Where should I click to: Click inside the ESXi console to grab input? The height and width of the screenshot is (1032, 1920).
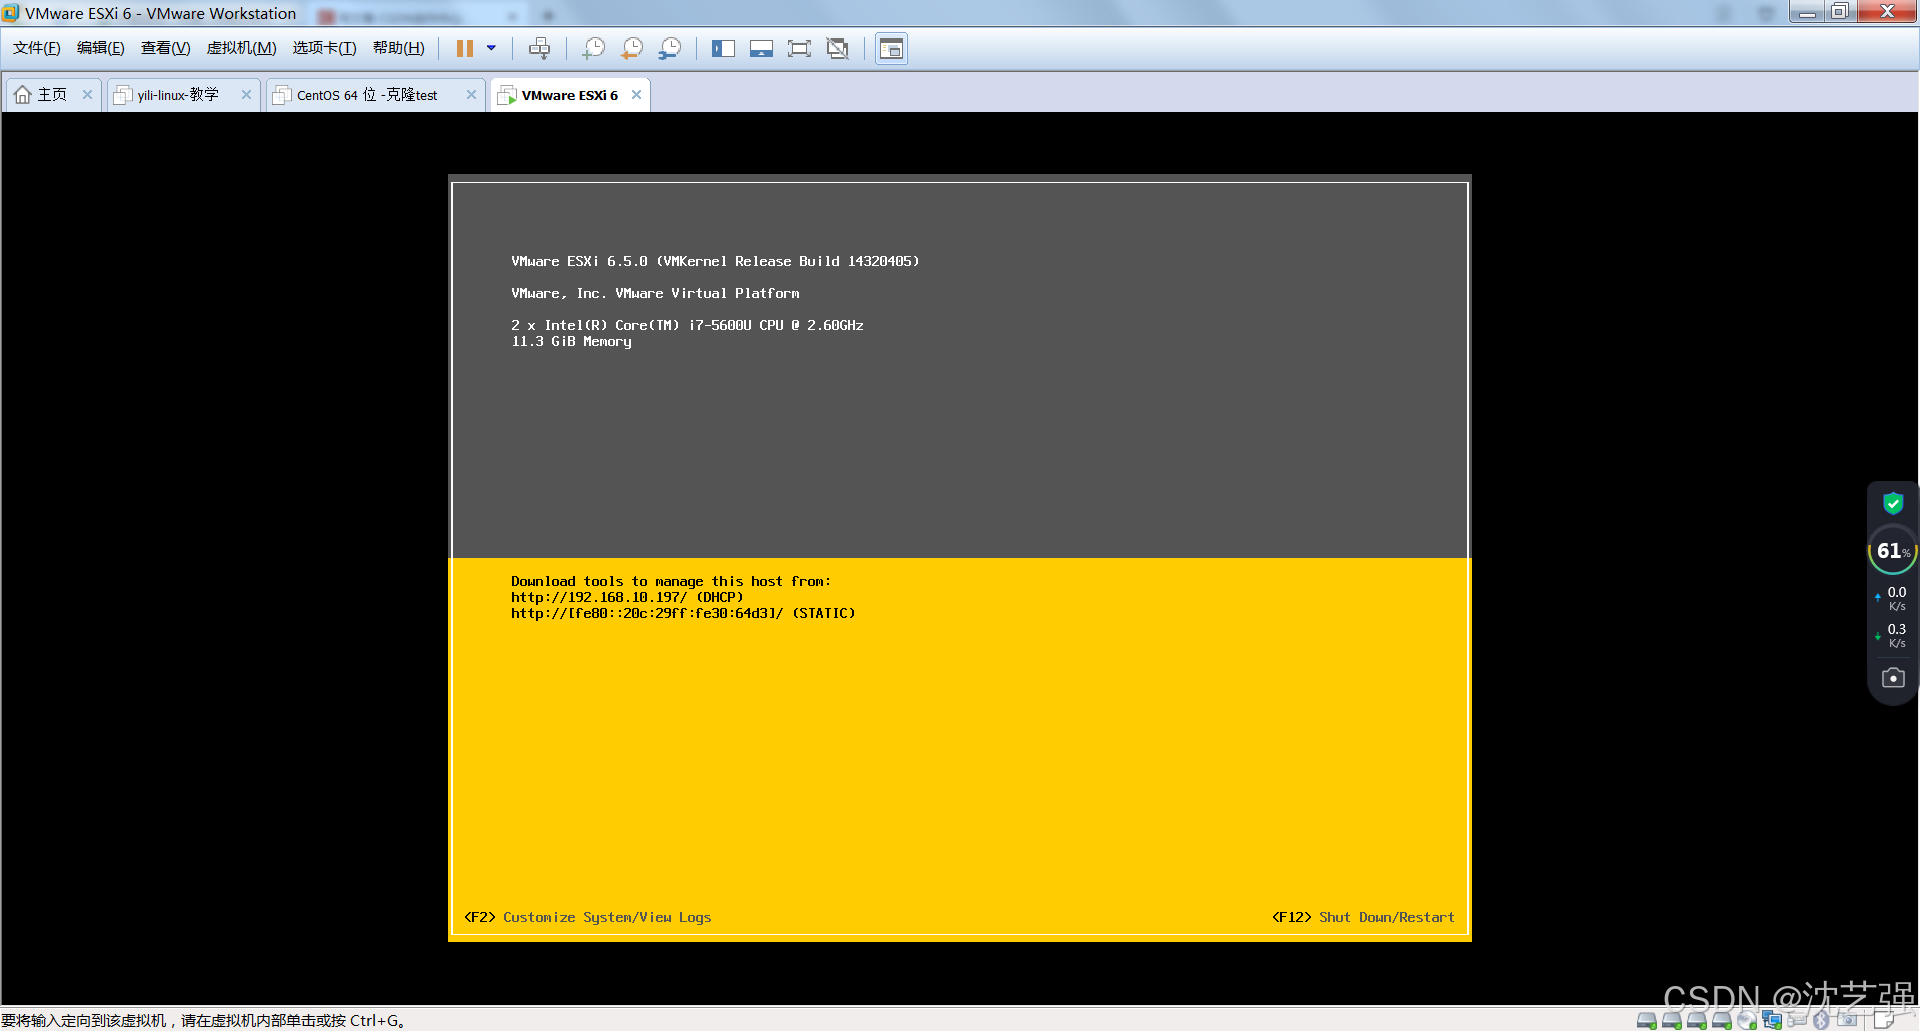(x=960, y=558)
